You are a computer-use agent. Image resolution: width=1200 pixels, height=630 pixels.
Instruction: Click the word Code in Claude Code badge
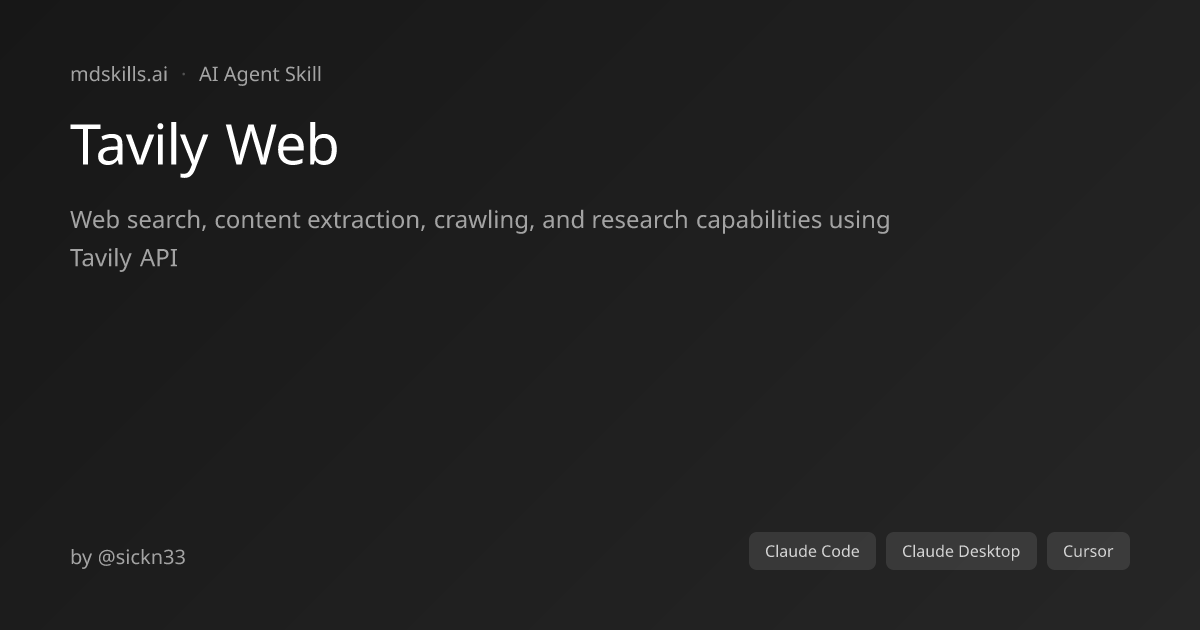(840, 551)
